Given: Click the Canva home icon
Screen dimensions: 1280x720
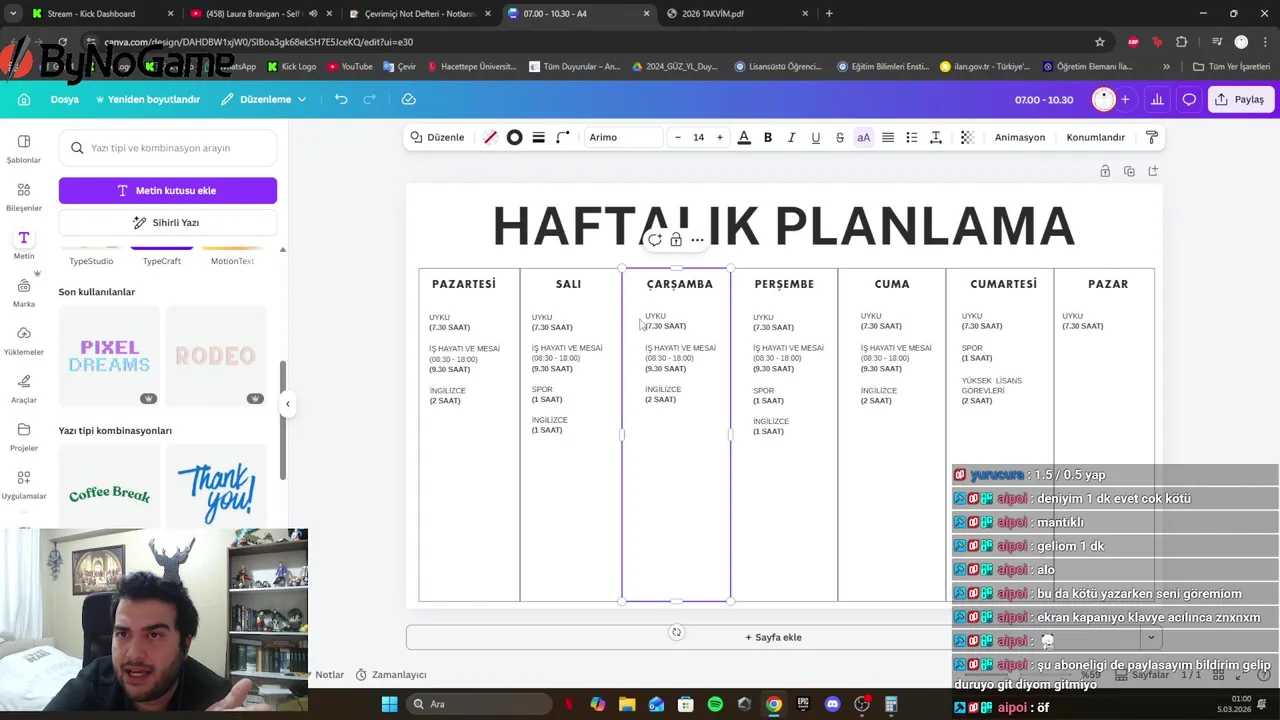Looking at the screenshot, I should 24,99.
